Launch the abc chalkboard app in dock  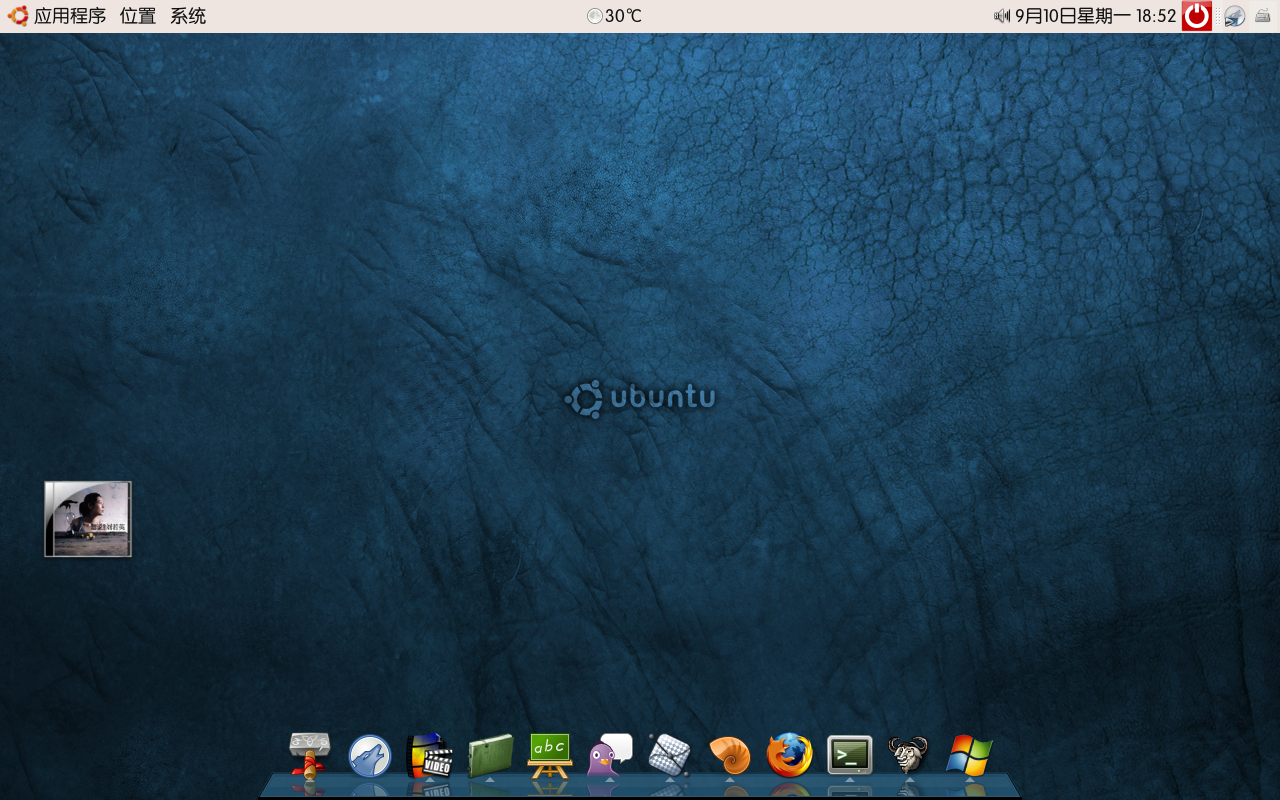550,756
